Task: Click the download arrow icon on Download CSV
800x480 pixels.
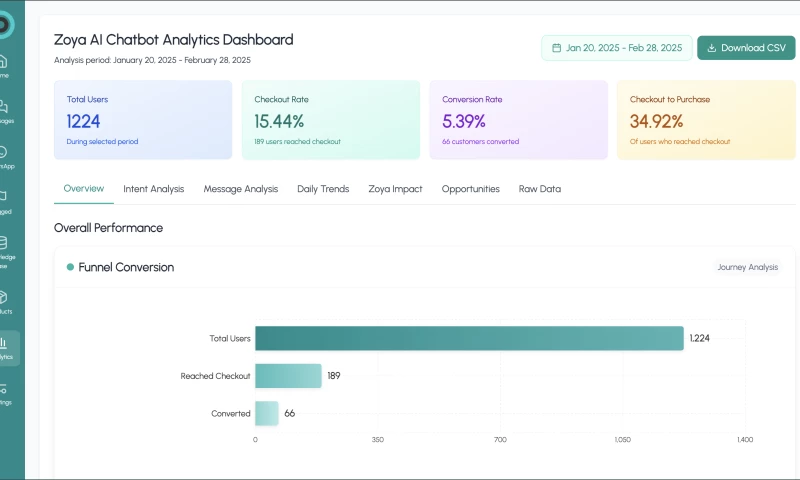Action: tap(711, 48)
